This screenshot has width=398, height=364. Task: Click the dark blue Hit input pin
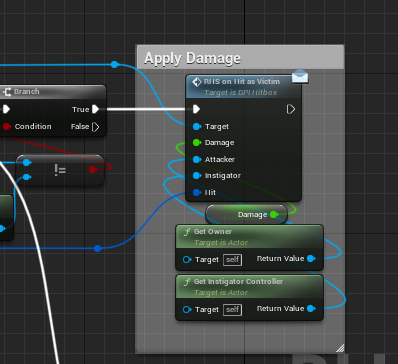[x=197, y=192]
